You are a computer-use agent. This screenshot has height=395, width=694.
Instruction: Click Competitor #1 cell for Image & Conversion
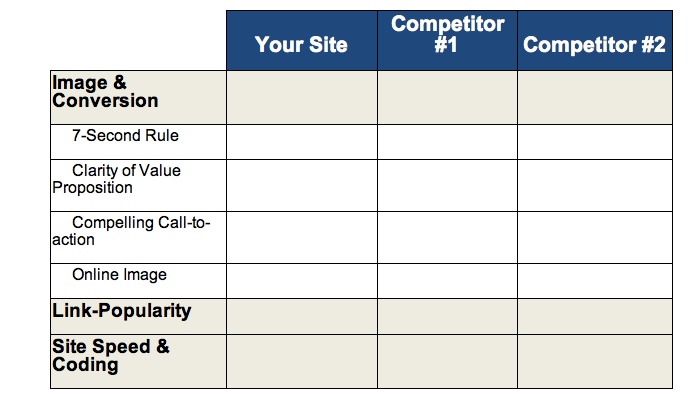click(447, 97)
